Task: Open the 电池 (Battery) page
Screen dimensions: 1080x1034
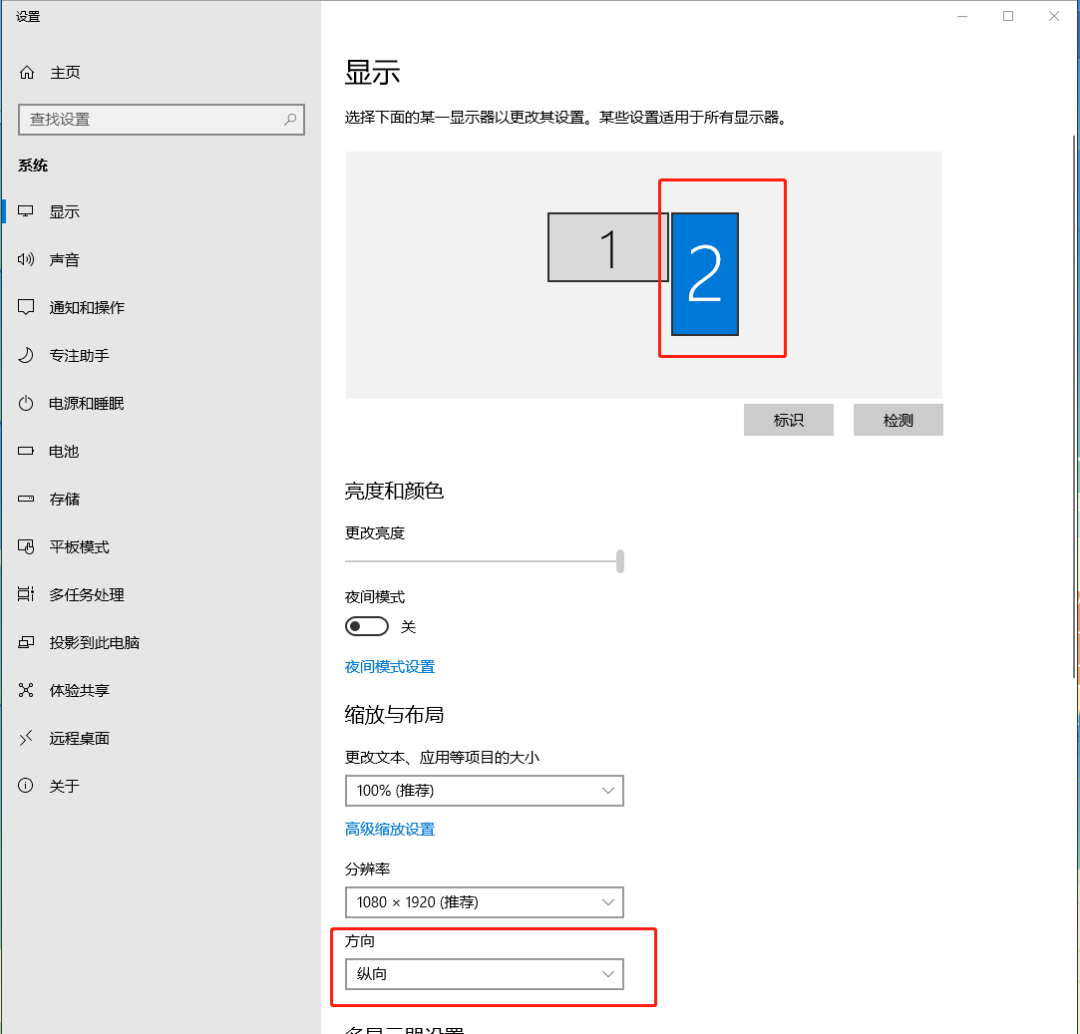Action: click(64, 451)
